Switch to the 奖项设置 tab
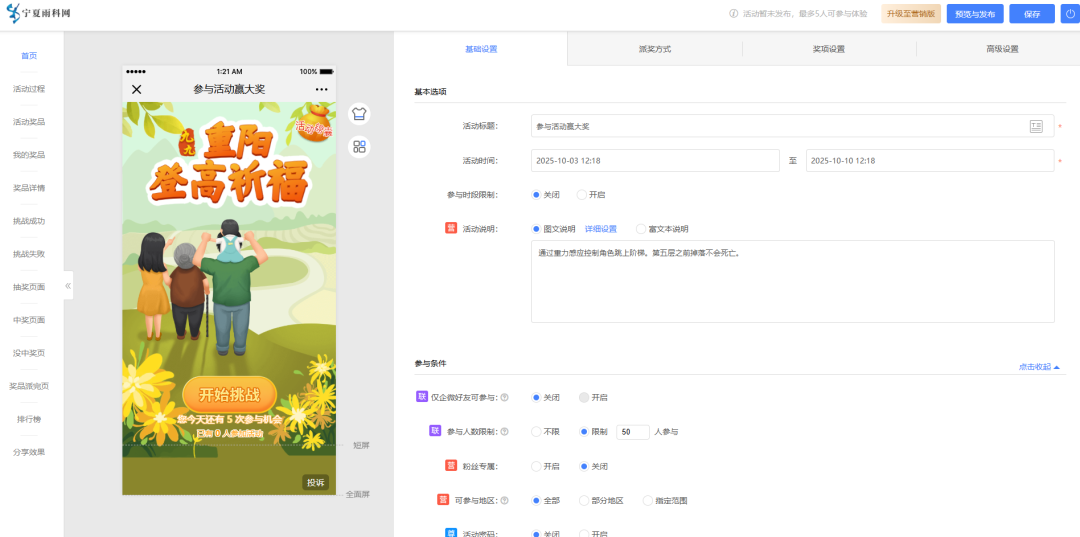Screen dimensions: 1080x537 [829, 49]
